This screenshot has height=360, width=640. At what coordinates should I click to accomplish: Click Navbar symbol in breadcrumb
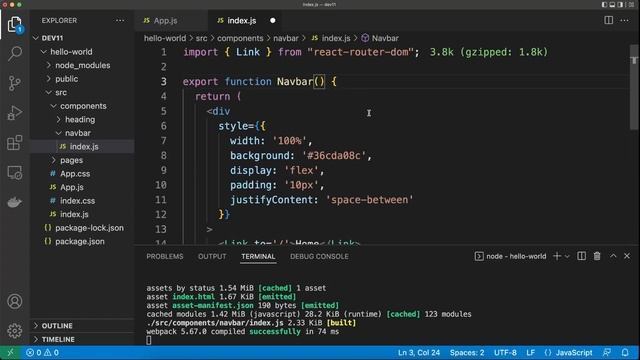click(x=380, y=38)
